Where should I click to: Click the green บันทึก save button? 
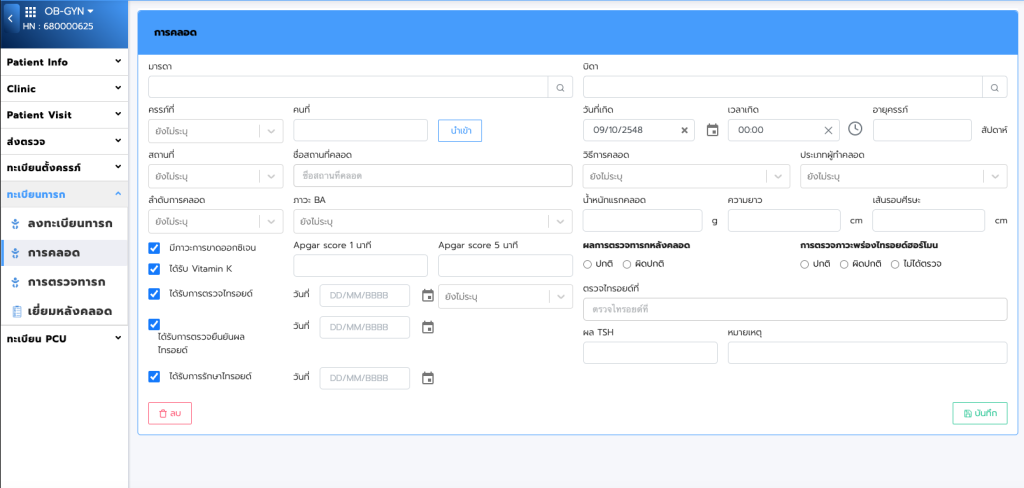979,413
